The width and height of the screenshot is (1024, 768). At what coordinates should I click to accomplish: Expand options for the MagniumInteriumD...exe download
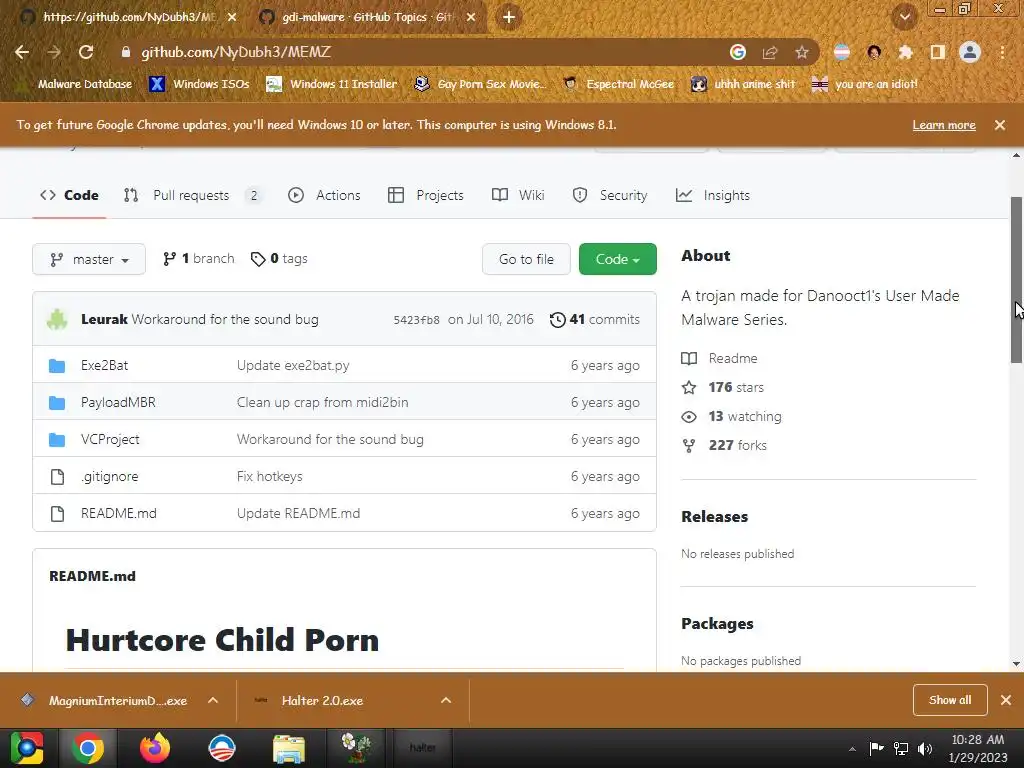coord(213,700)
